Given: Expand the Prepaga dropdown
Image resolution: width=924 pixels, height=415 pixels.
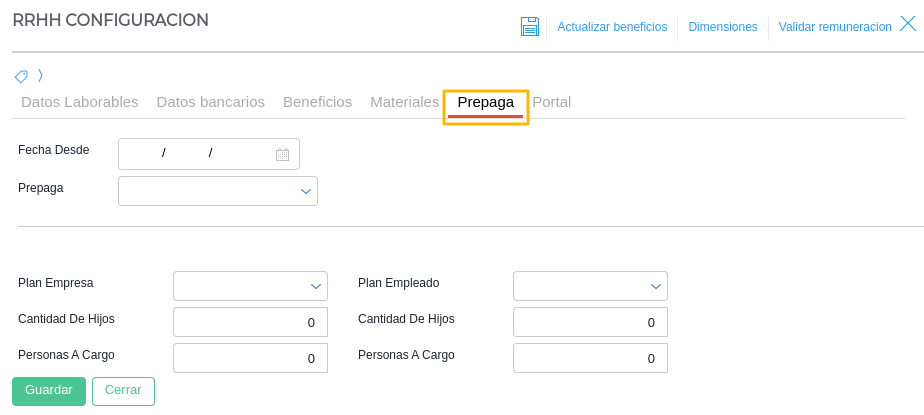Looking at the screenshot, I should click(306, 192).
